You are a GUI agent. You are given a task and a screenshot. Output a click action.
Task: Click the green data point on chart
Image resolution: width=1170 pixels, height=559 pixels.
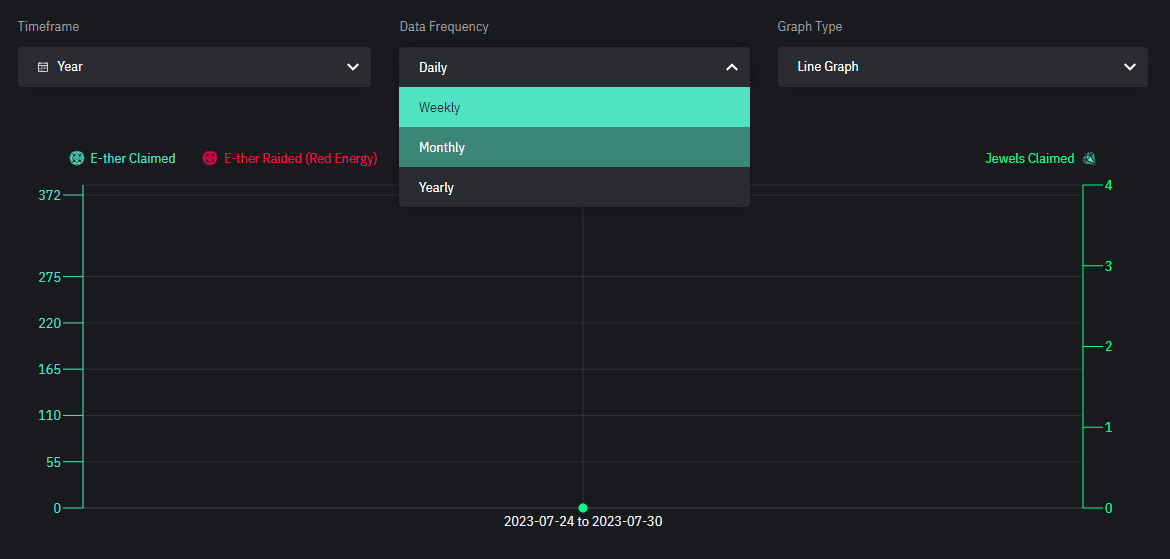point(583,508)
